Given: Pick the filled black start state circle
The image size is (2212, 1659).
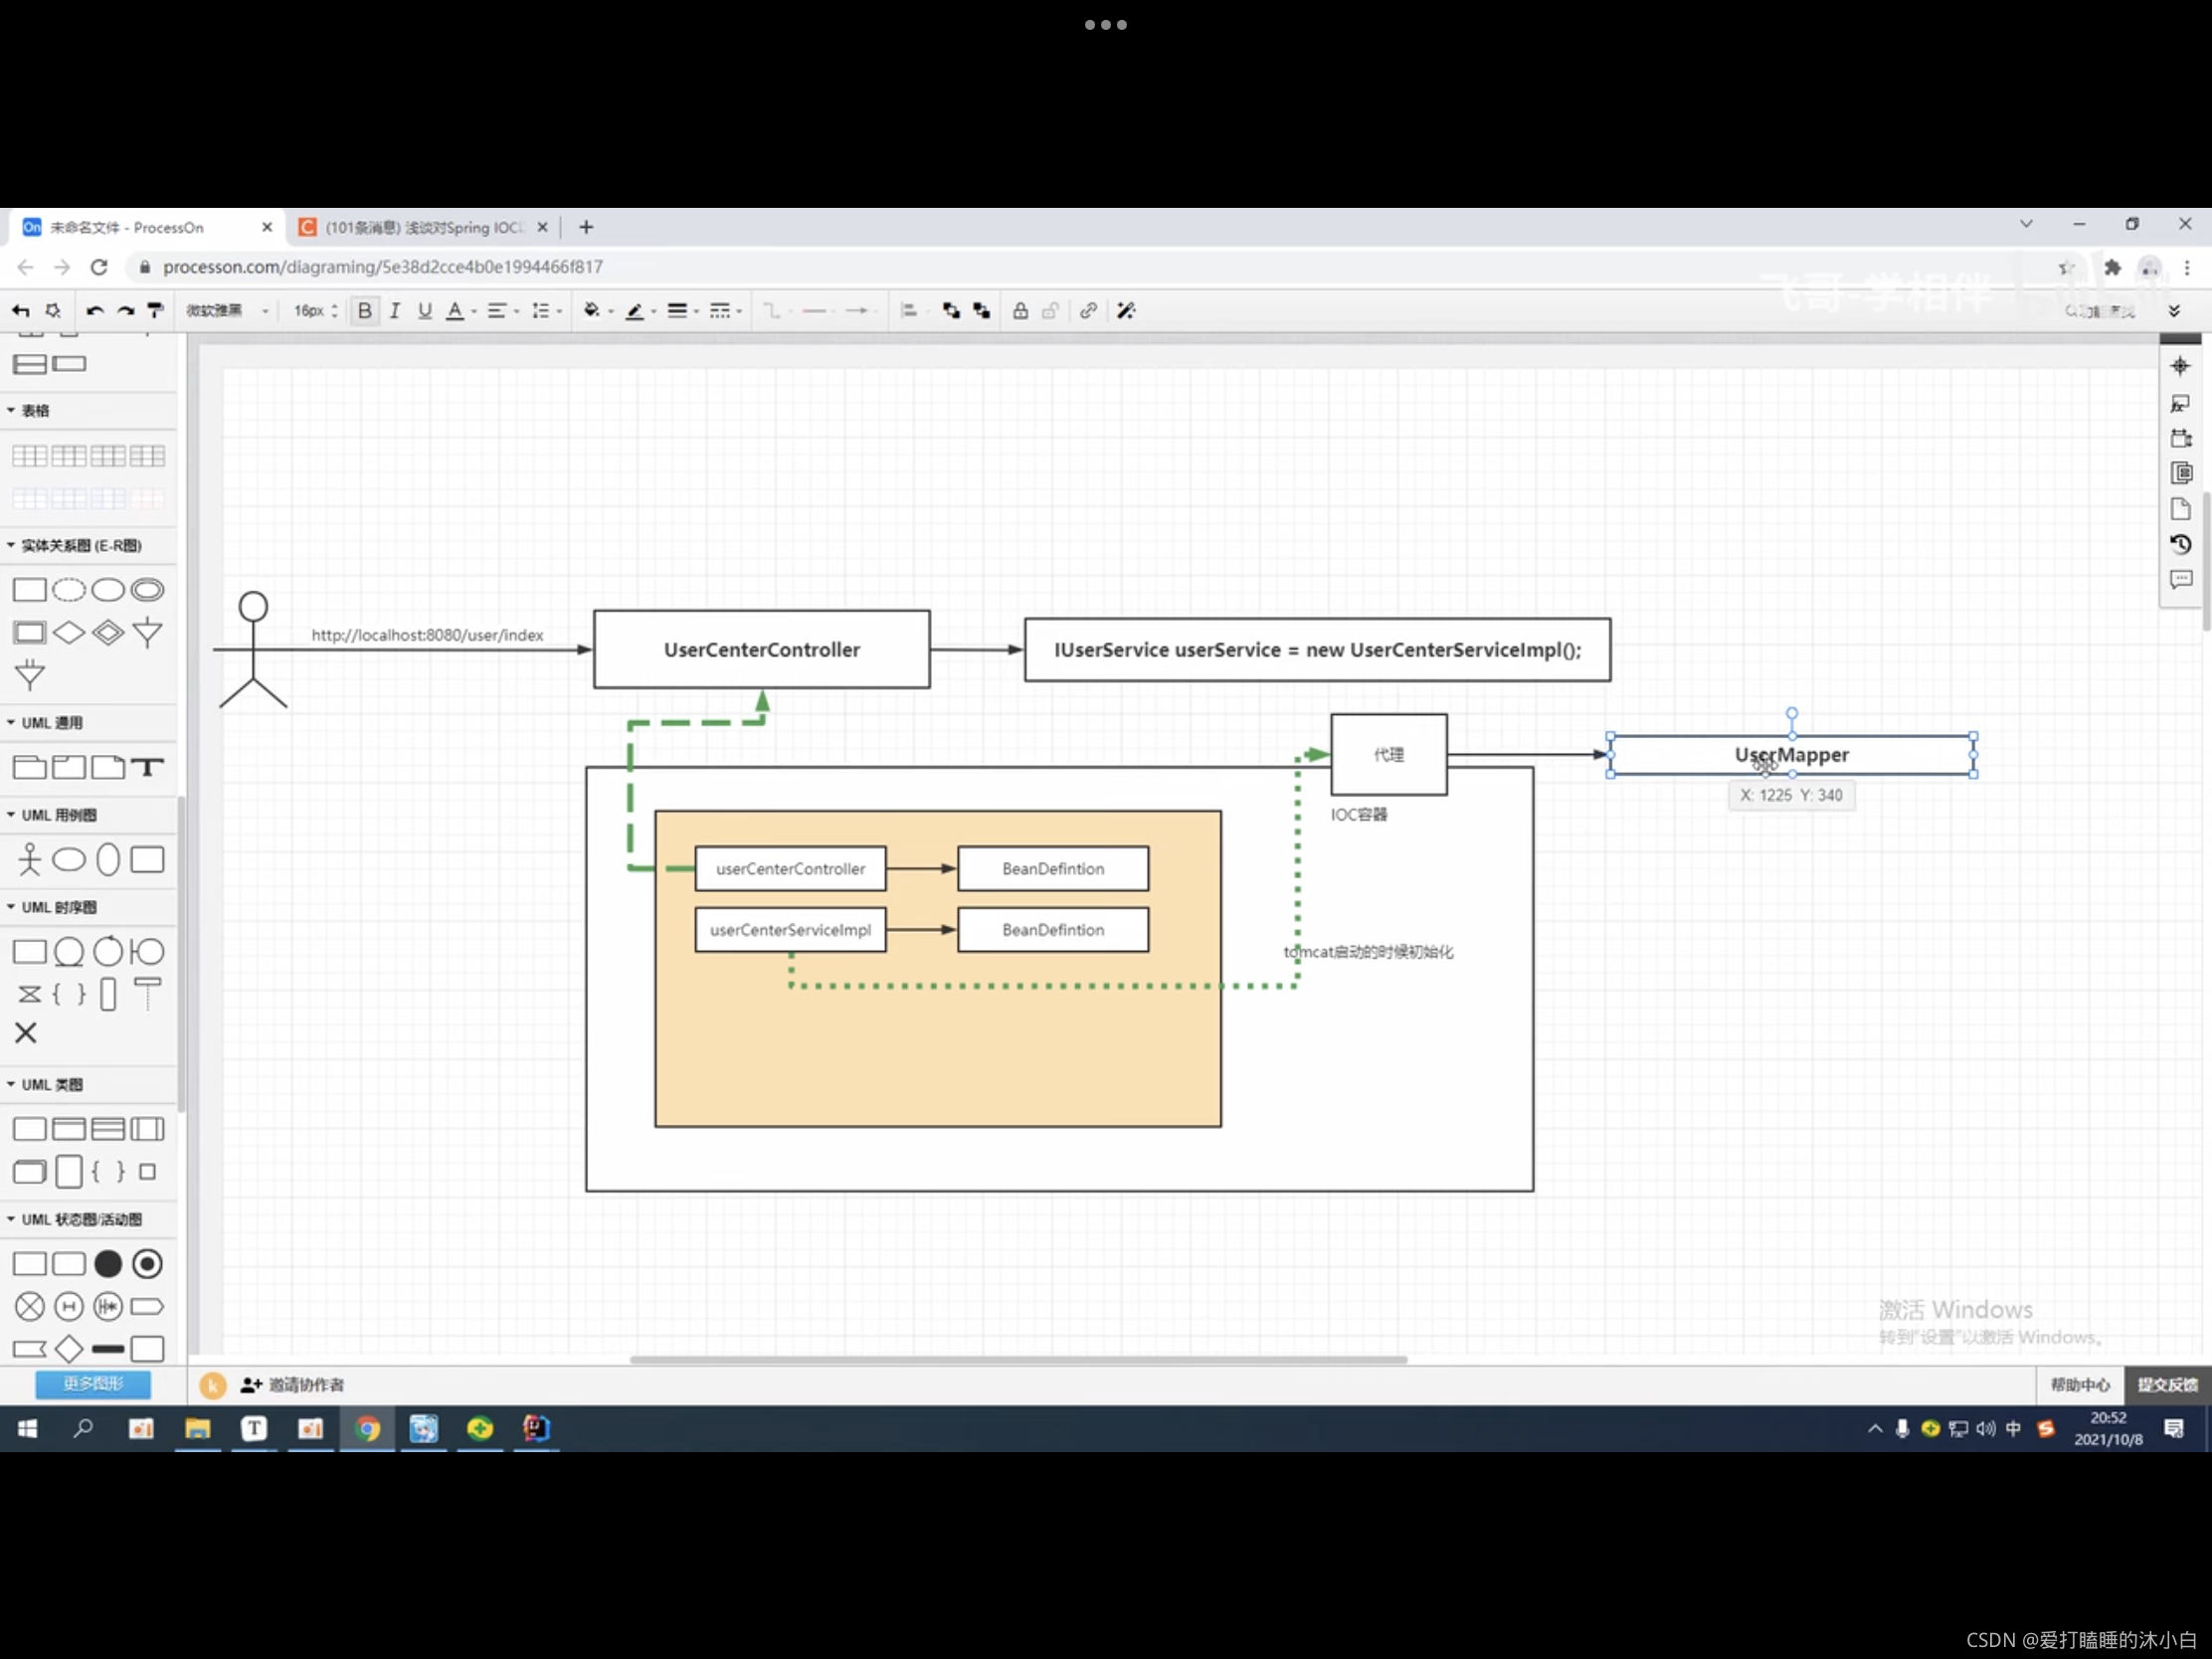Looking at the screenshot, I should [x=108, y=1264].
